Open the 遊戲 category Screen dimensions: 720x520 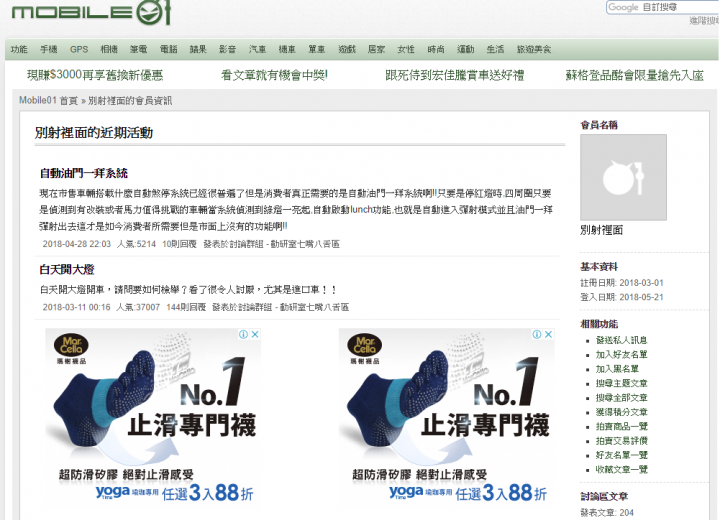[x=347, y=49]
